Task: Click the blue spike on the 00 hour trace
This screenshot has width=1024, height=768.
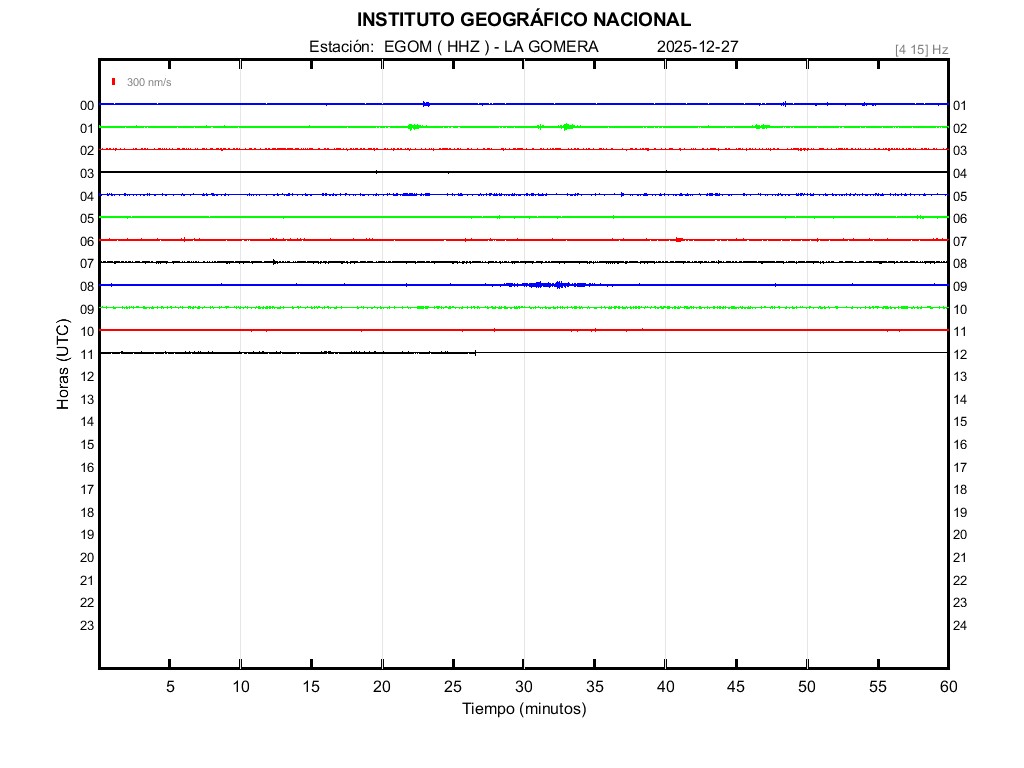Action: coord(427,104)
